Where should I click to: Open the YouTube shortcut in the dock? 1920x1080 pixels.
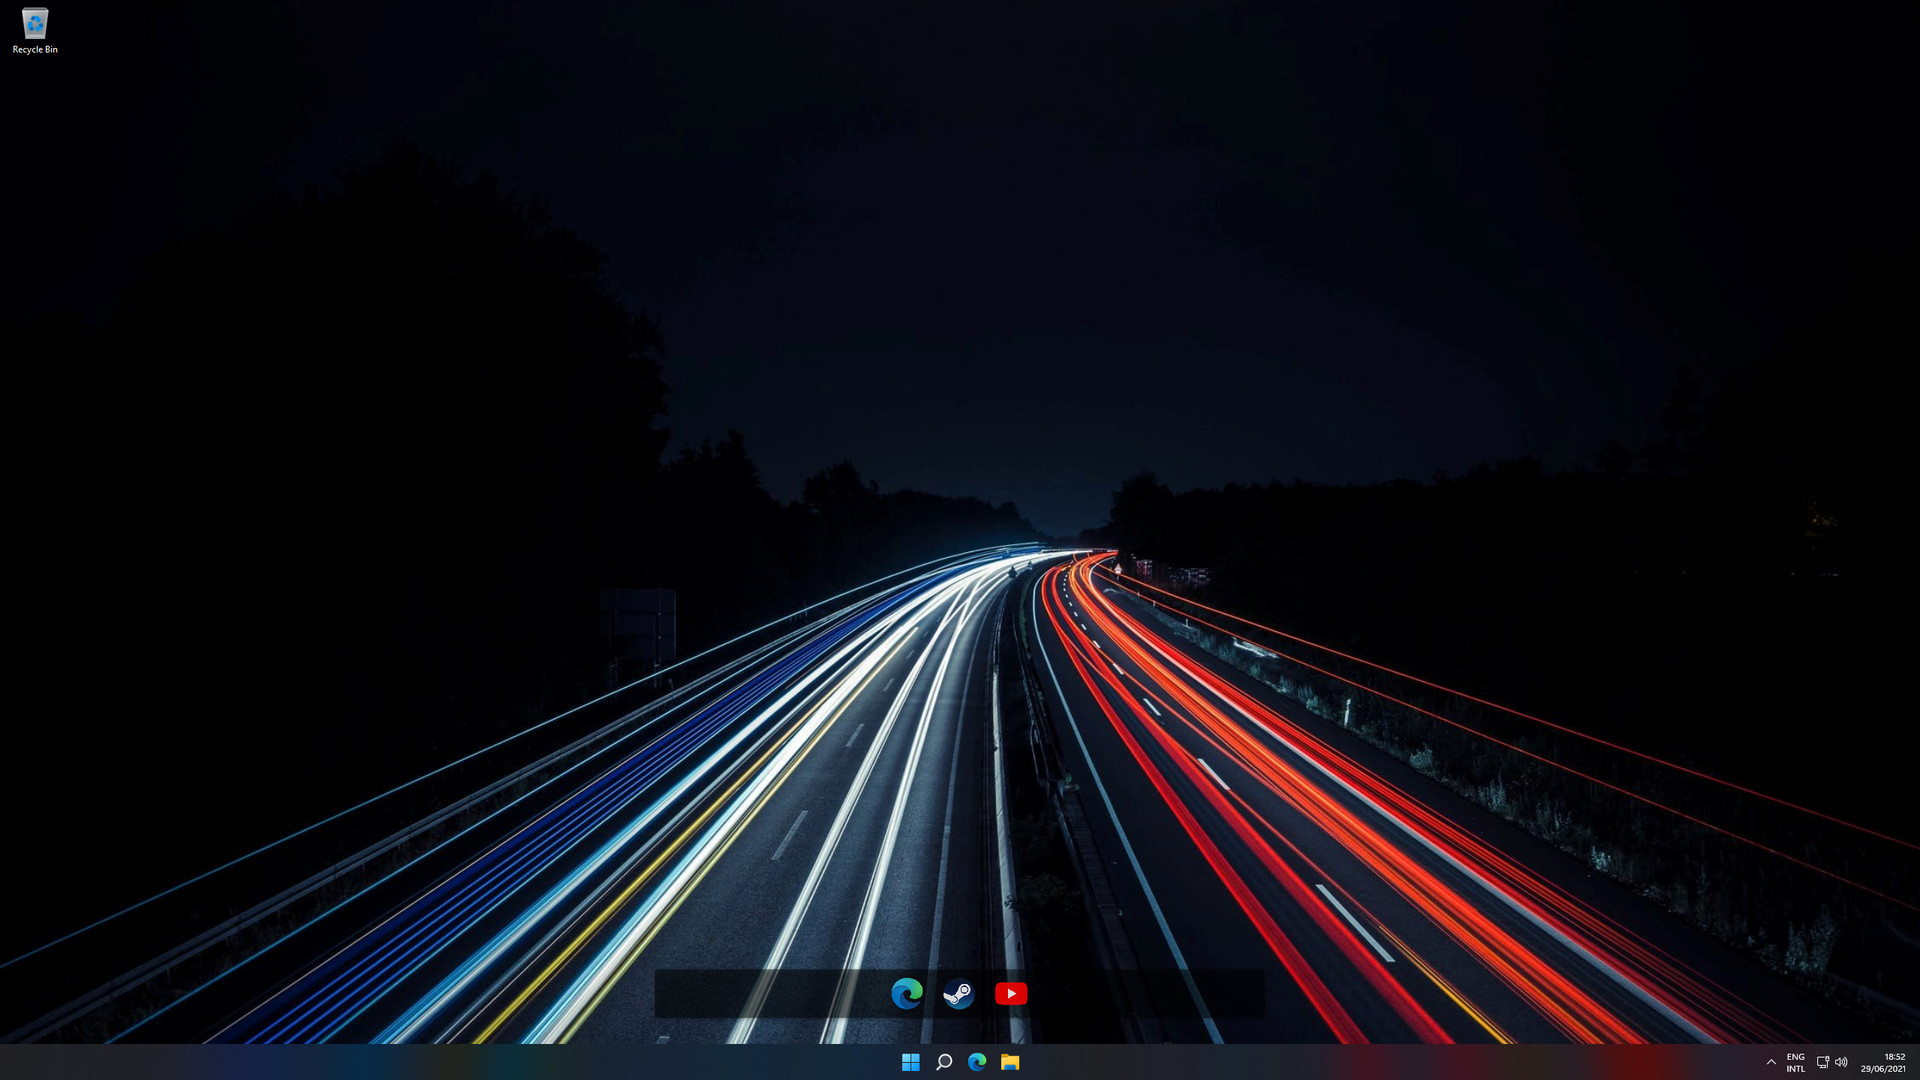pos(1011,993)
